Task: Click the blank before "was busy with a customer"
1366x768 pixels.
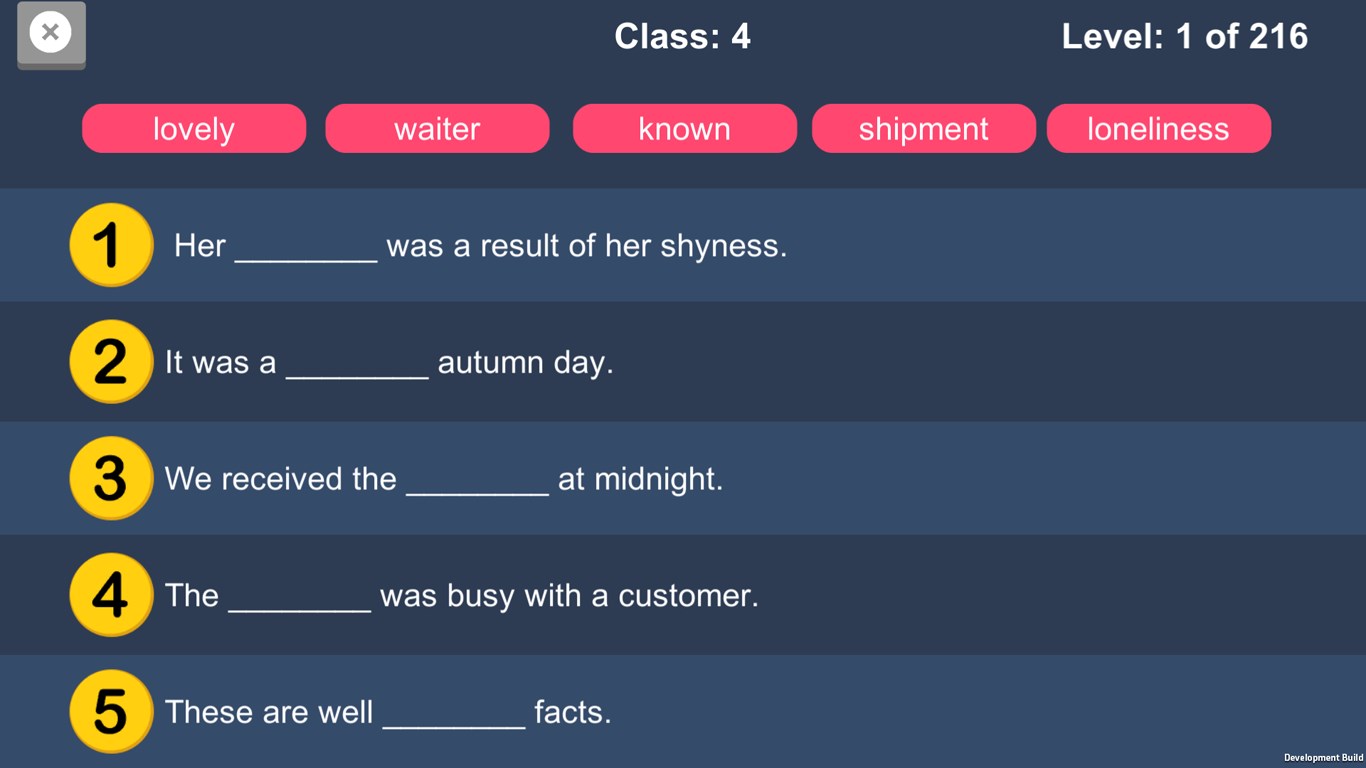Action: pyautogui.click(x=299, y=599)
